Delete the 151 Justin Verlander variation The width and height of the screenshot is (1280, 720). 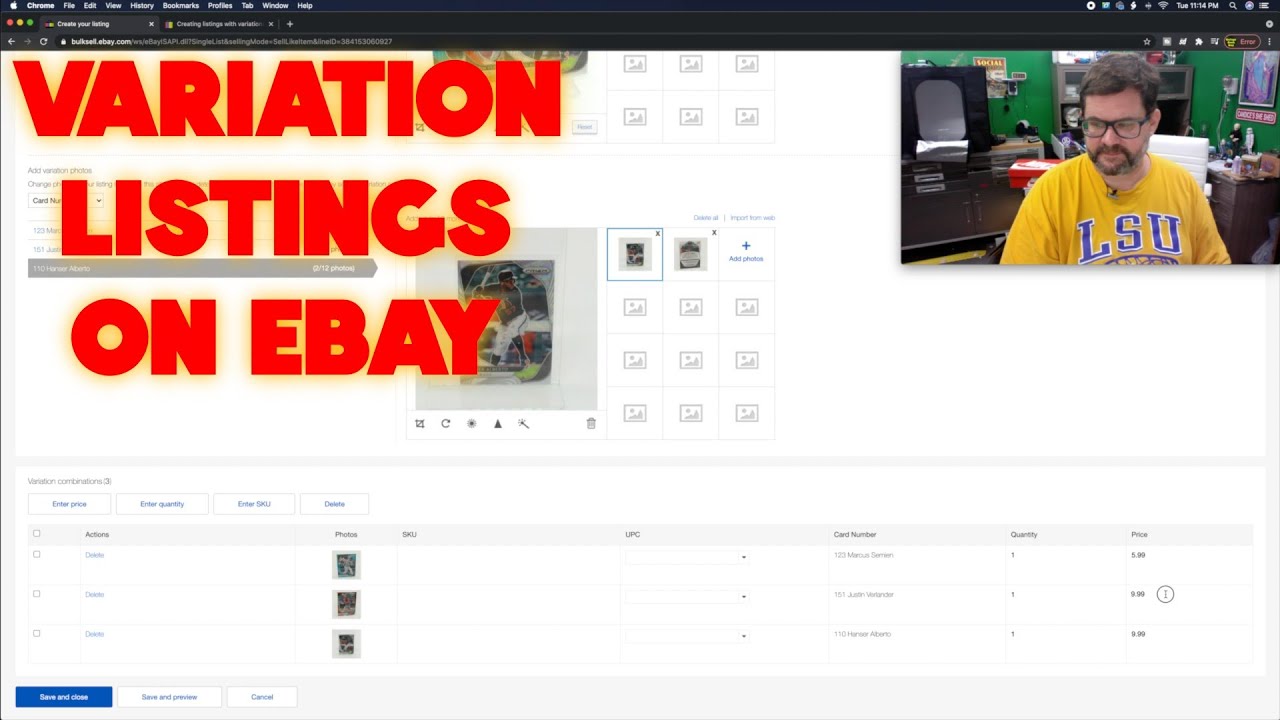tap(94, 595)
